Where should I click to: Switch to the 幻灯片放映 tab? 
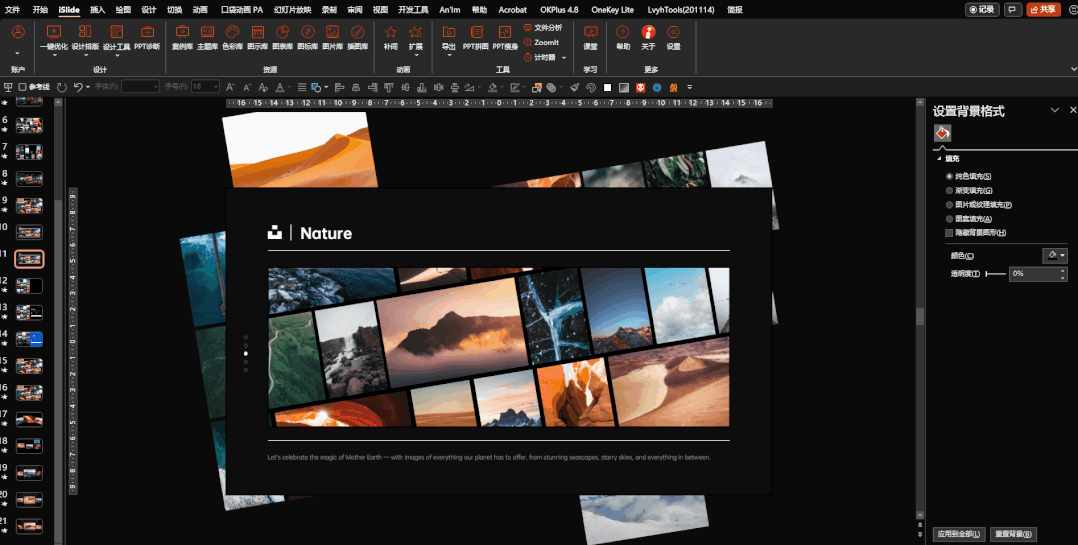tap(292, 10)
